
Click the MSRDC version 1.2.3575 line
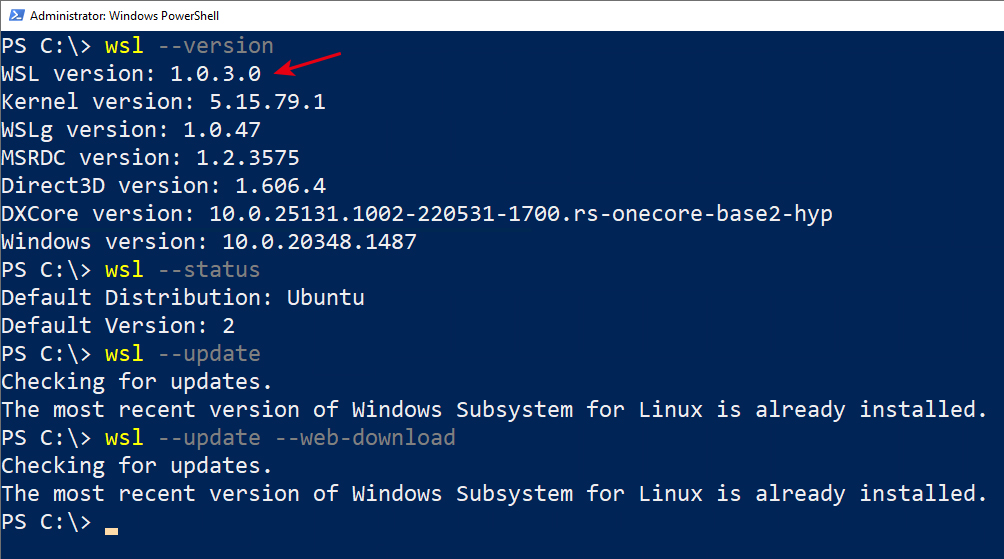tap(150, 158)
